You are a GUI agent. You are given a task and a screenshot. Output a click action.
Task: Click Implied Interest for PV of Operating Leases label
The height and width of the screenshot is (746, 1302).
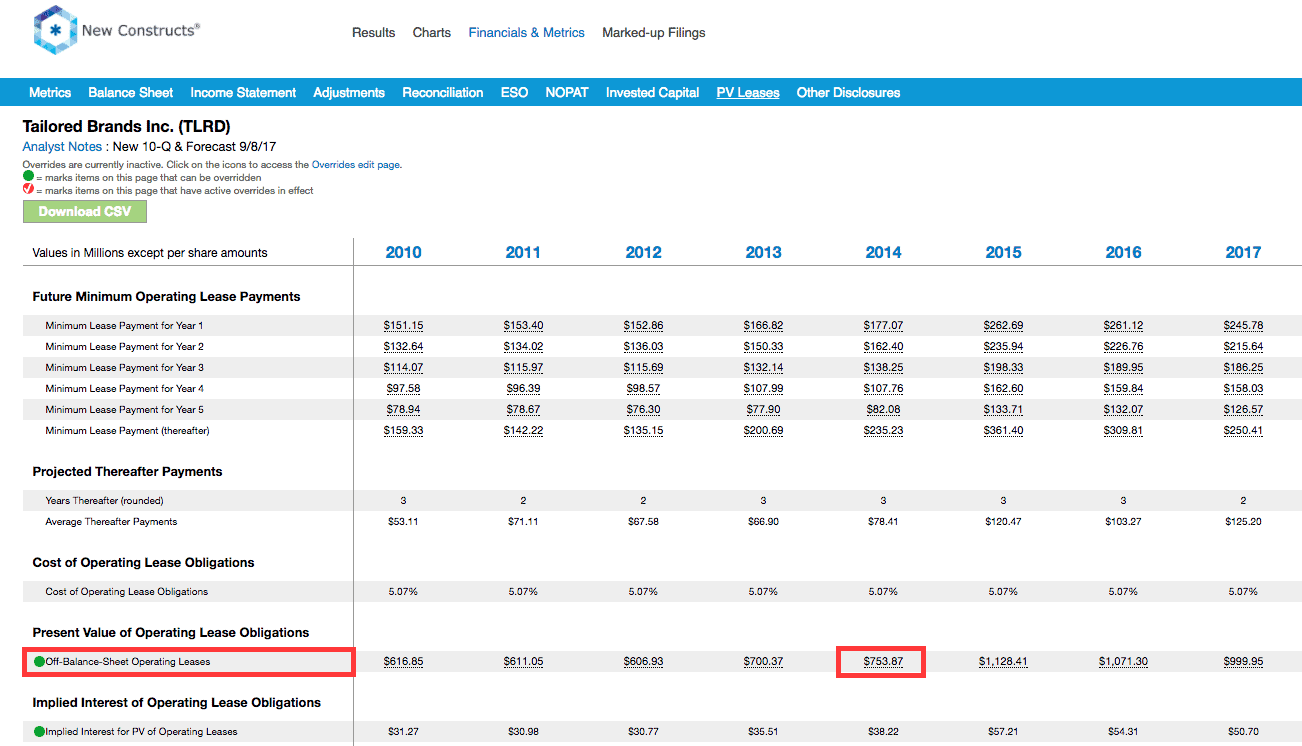coord(142,732)
